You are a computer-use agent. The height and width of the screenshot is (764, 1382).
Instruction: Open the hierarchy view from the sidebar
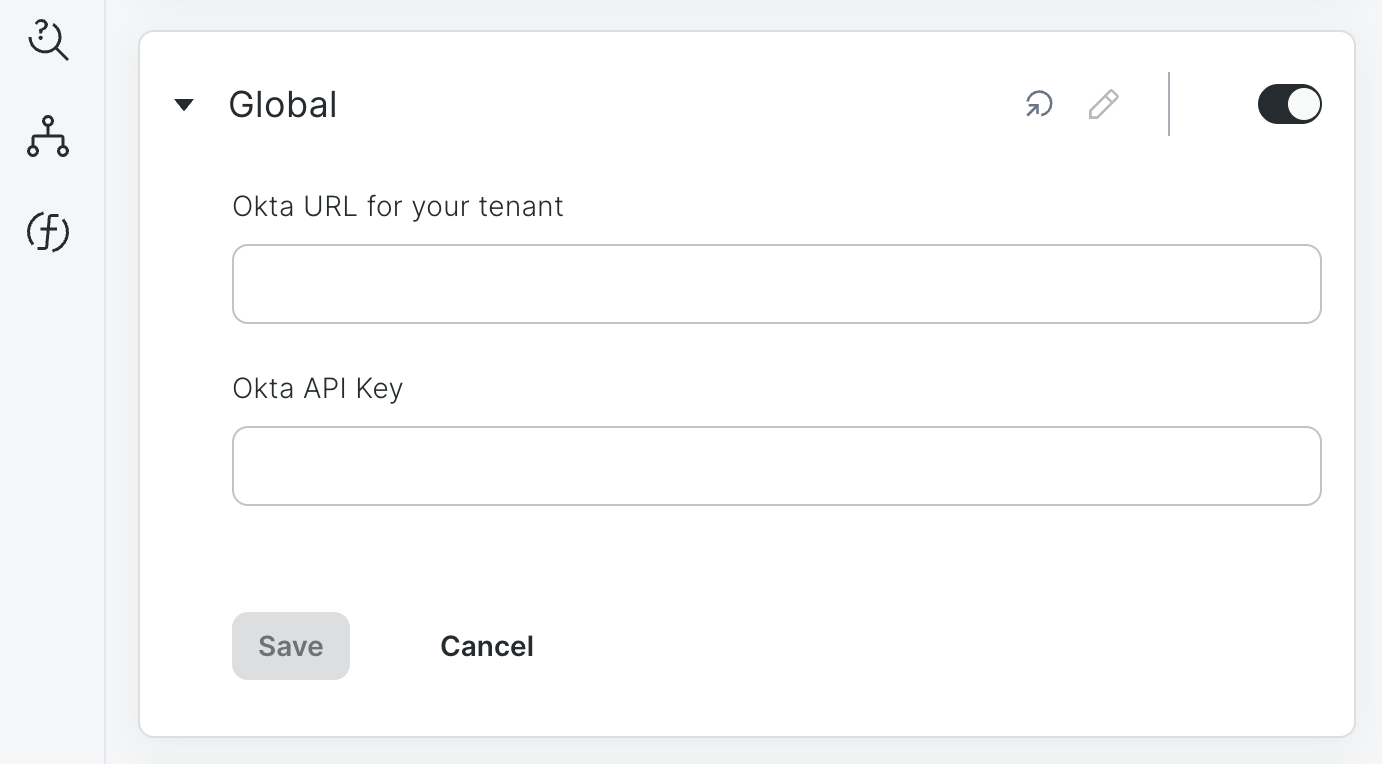tap(48, 138)
